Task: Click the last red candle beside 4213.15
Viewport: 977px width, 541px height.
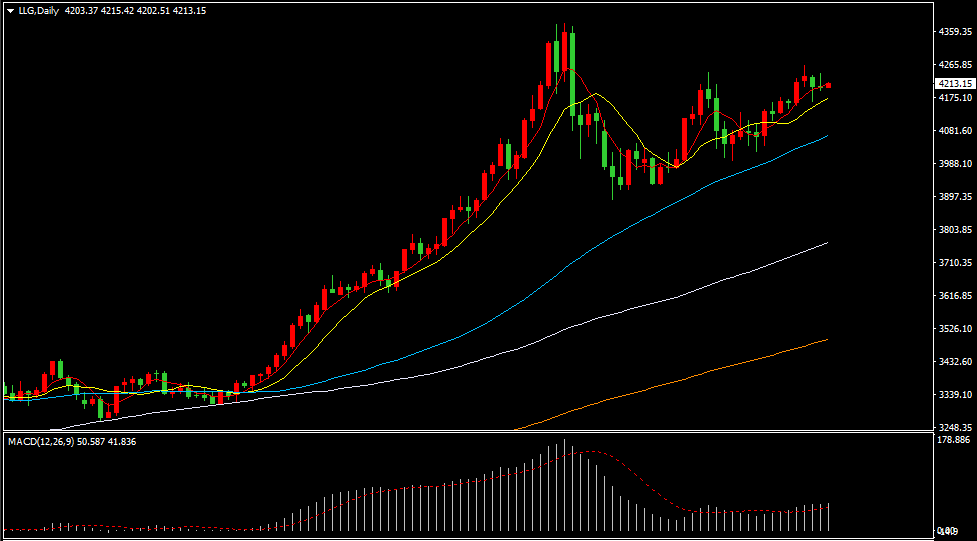Action: (828, 85)
